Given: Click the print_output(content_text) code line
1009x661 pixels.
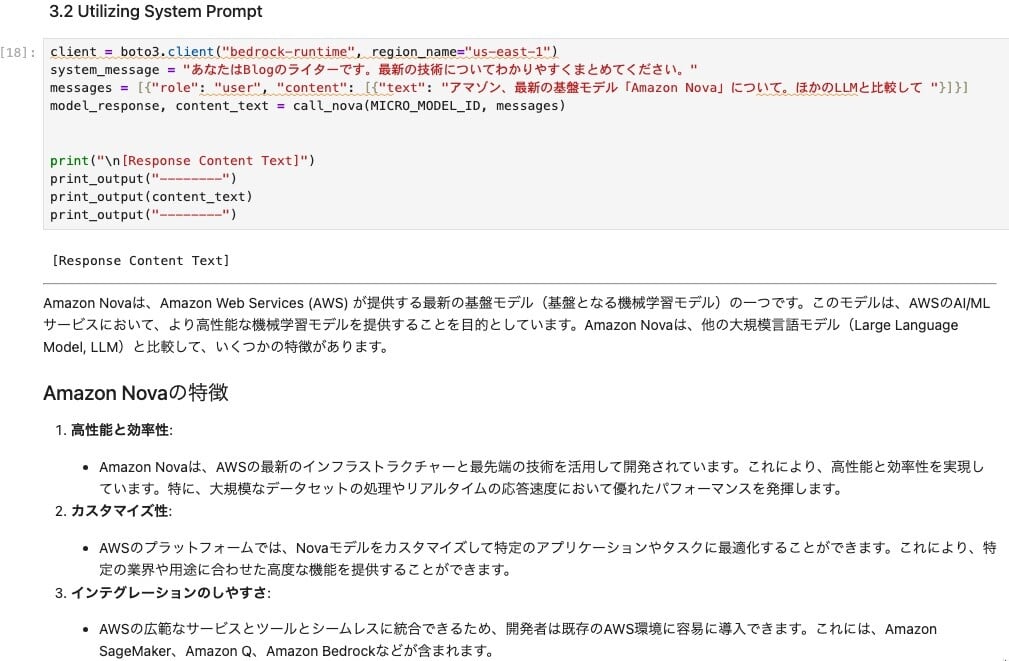Looking at the screenshot, I should 151,196.
